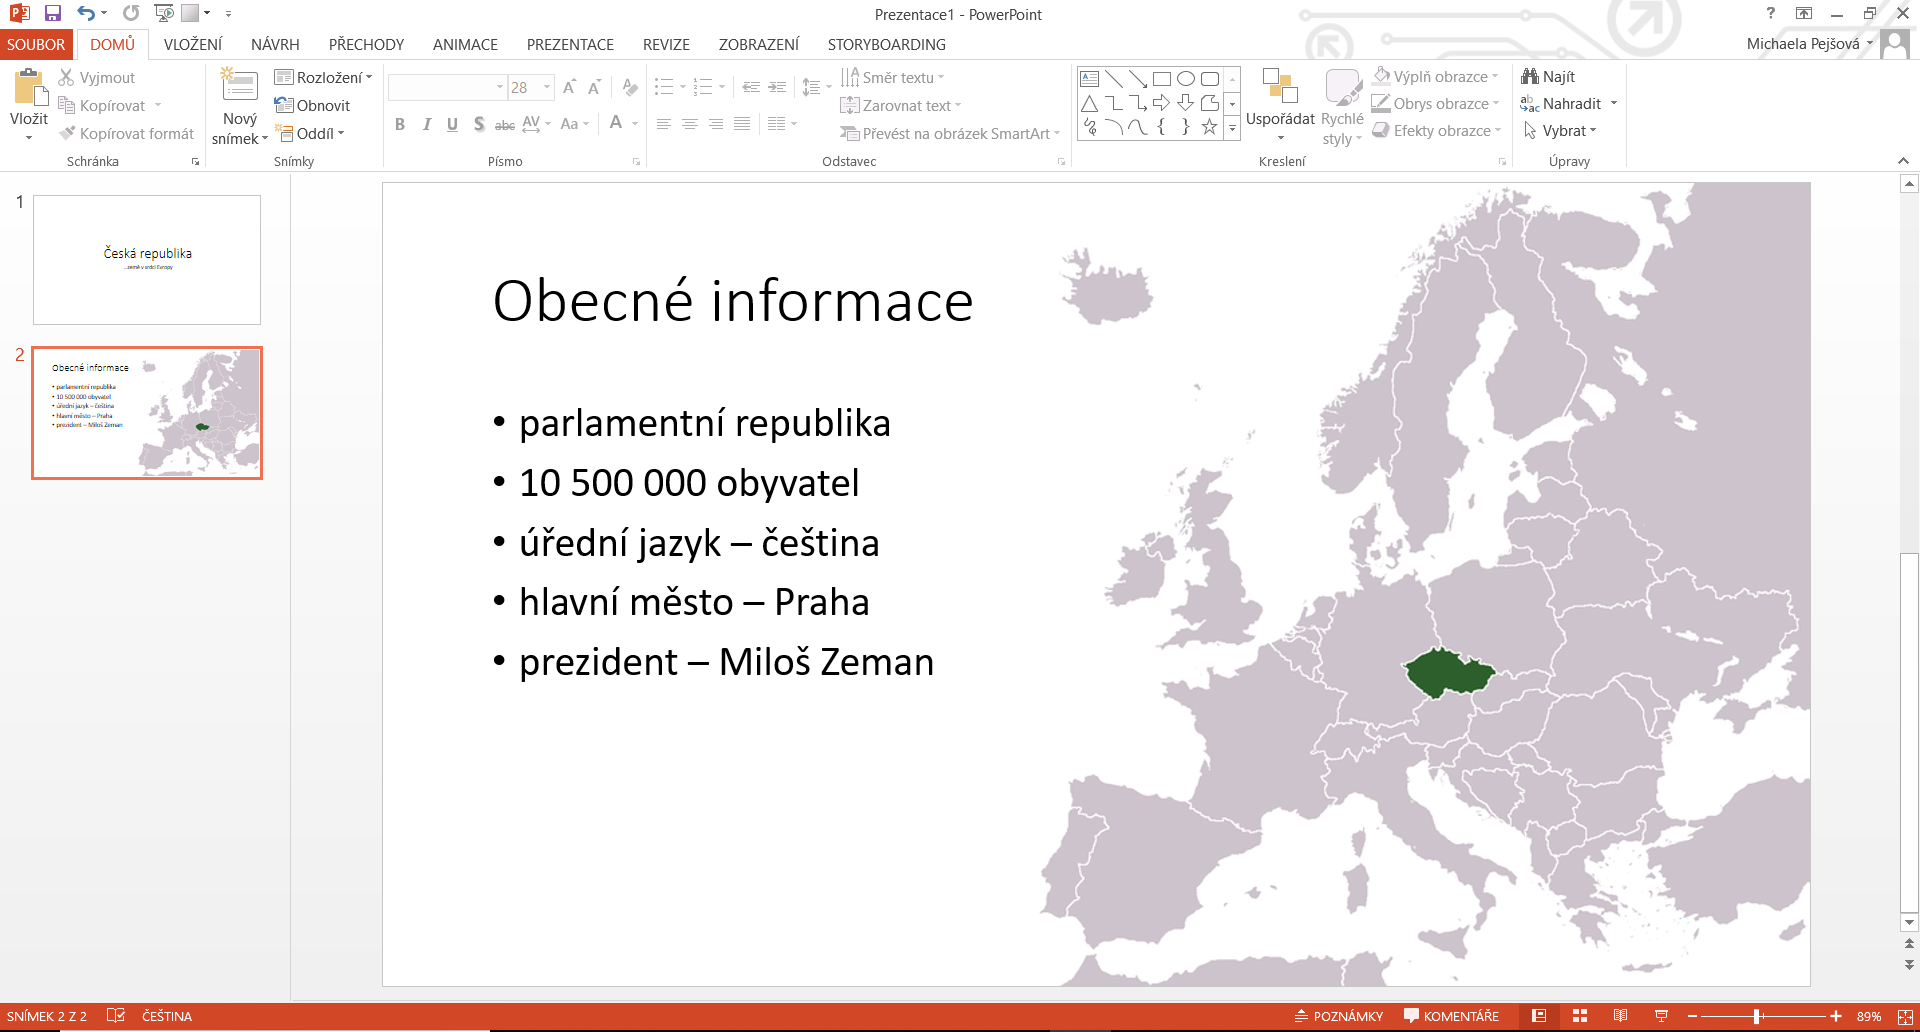
Task: Open the font size dropdown
Action: pos(547,88)
